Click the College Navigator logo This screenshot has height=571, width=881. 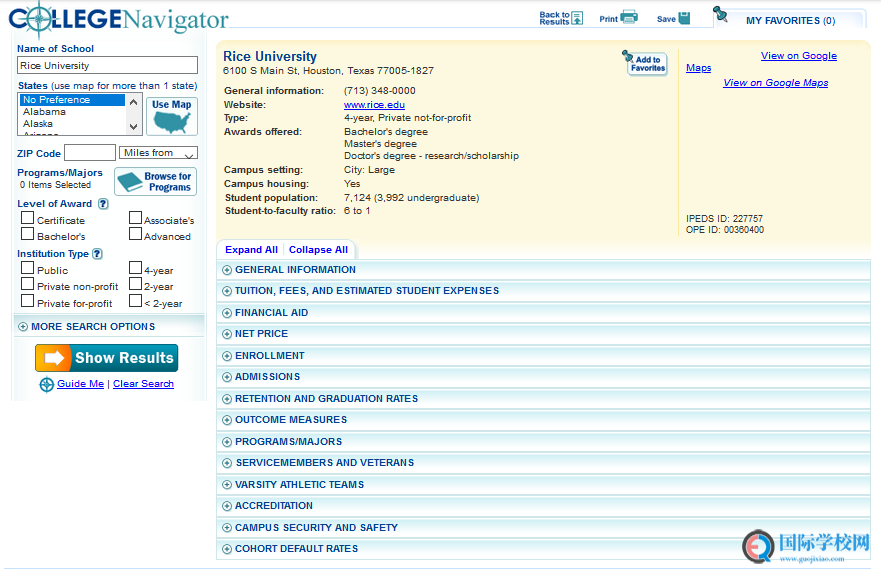pyautogui.click(x=119, y=19)
